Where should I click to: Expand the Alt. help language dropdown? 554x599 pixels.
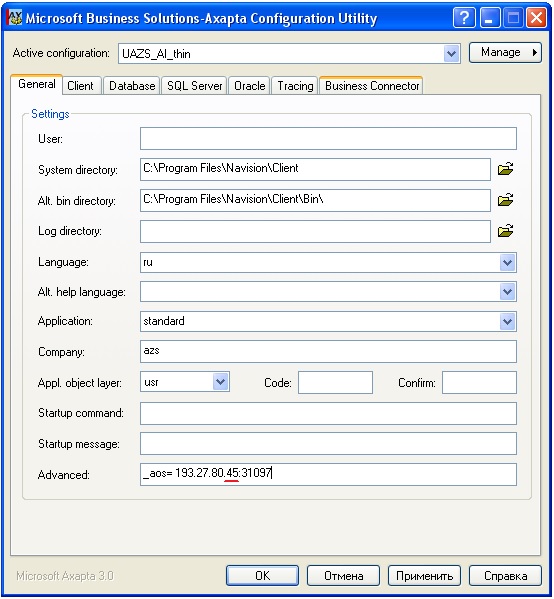tap(507, 292)
